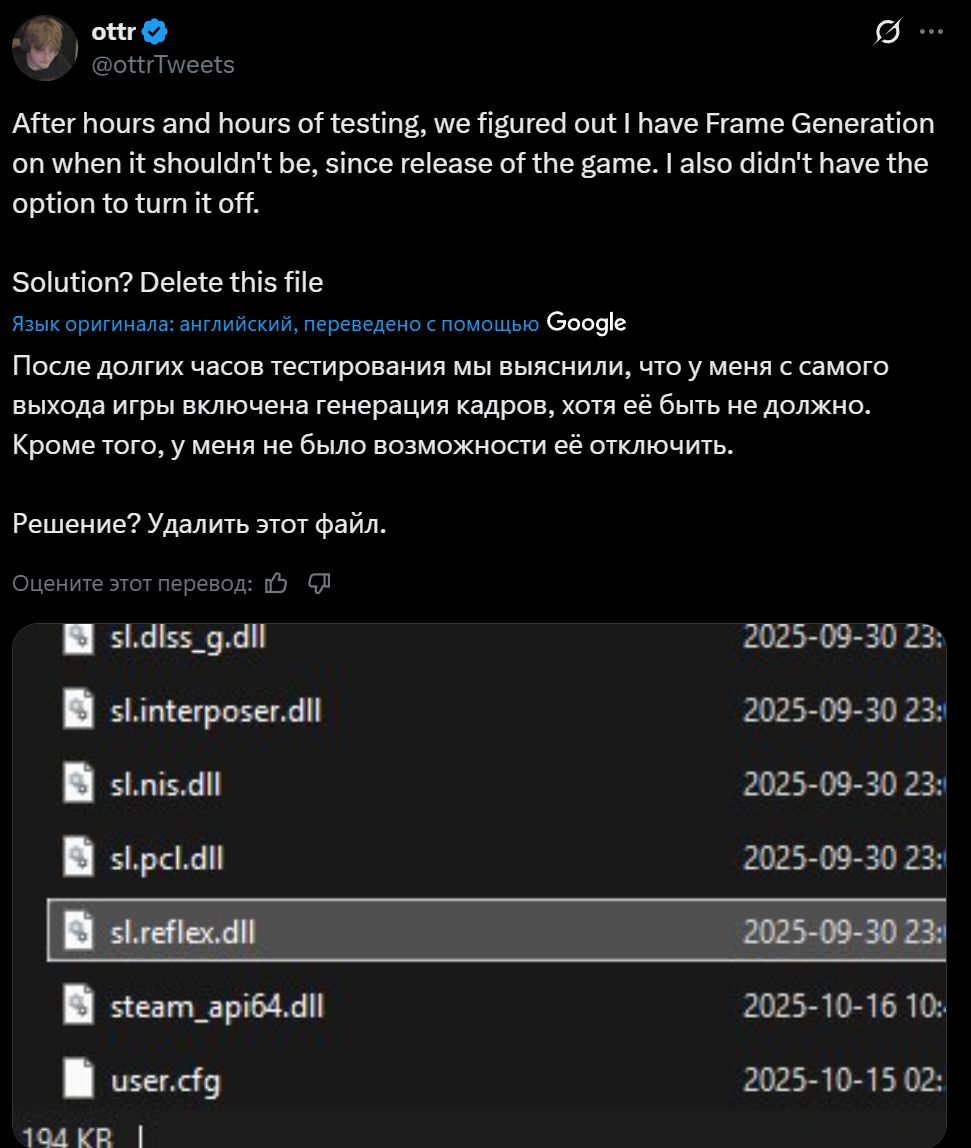Click the blue verified badge

click(154, 33)
